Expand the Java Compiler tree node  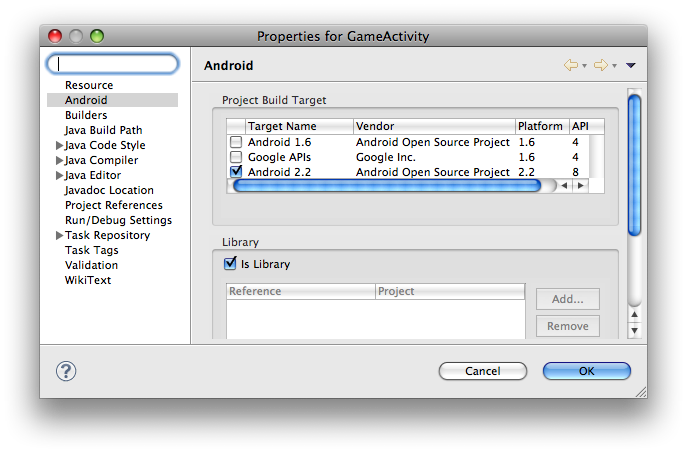pos(59,160)
